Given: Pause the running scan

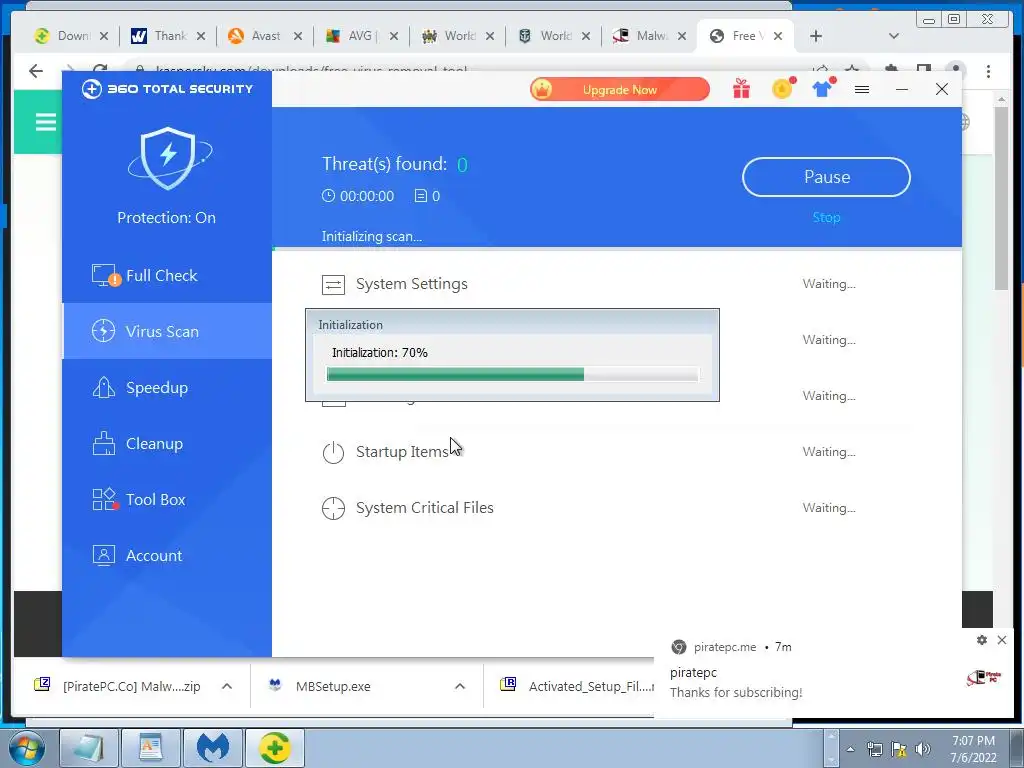Looking at the screenshot, I should tap(826, 177).
